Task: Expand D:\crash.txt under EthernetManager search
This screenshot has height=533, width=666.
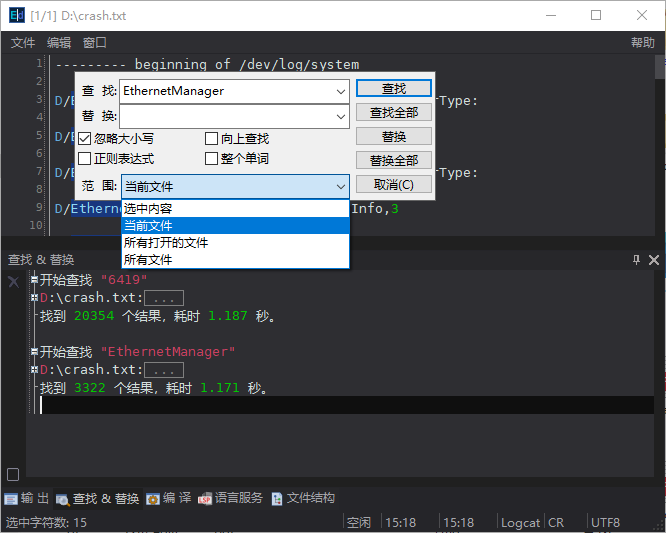Action: point(34,369)
